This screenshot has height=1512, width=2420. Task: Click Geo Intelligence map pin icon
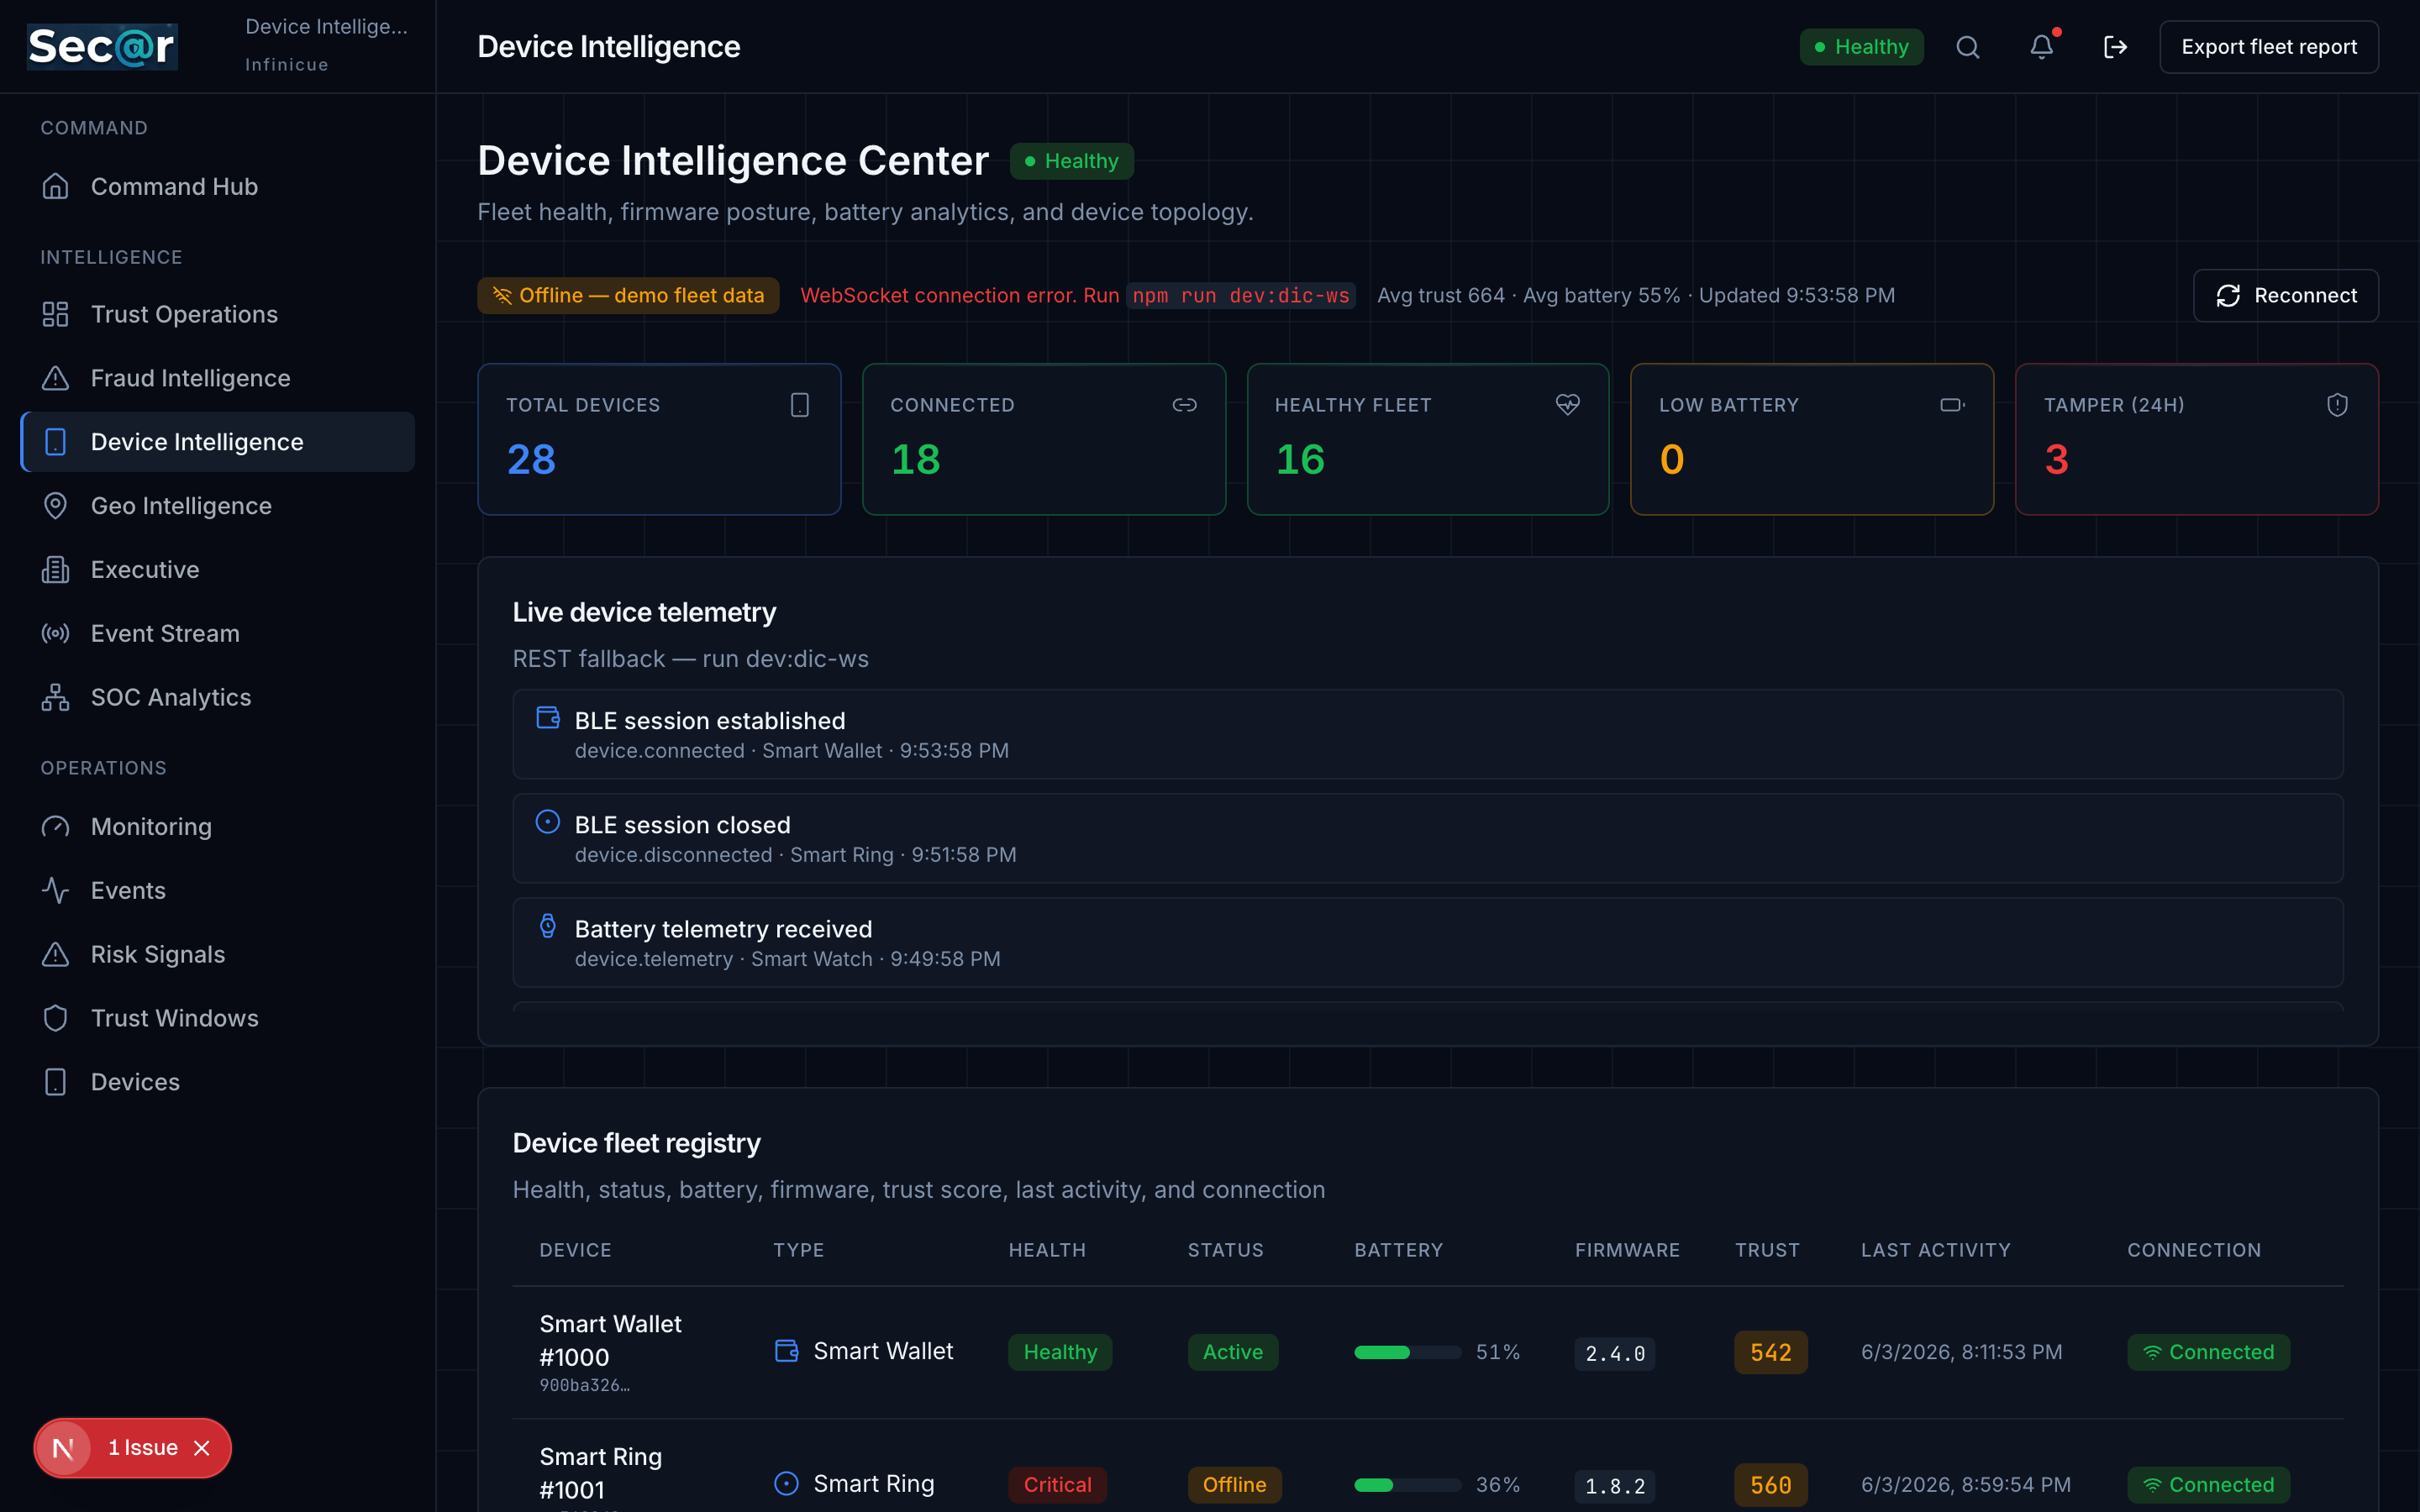56,506
